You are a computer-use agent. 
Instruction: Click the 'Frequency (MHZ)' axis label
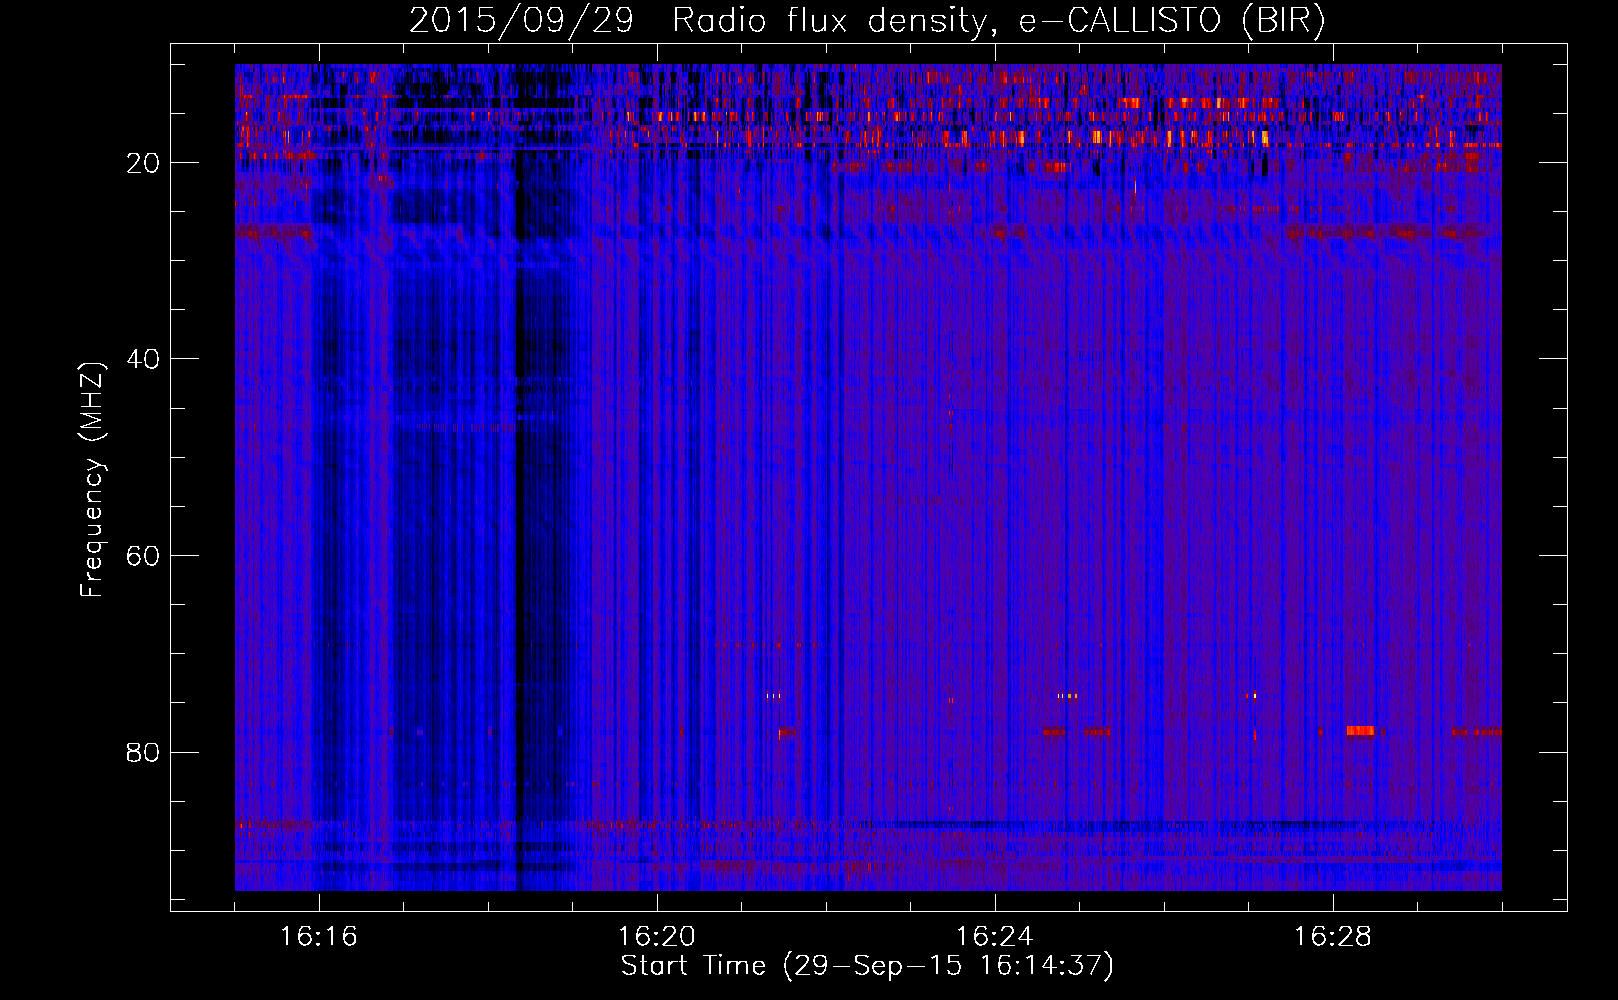[x=92, y=480]
